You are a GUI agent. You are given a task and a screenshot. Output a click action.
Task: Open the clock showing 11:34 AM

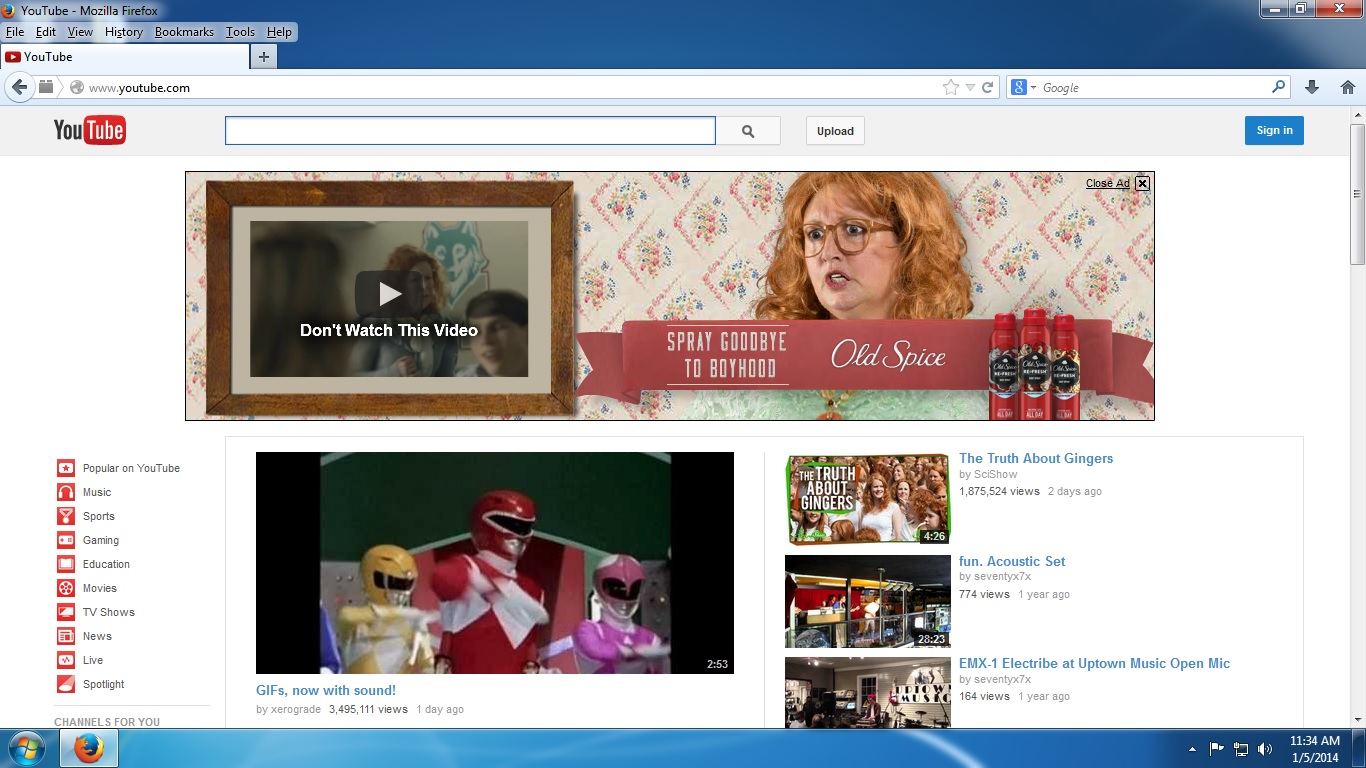(x=1314, y=748)
